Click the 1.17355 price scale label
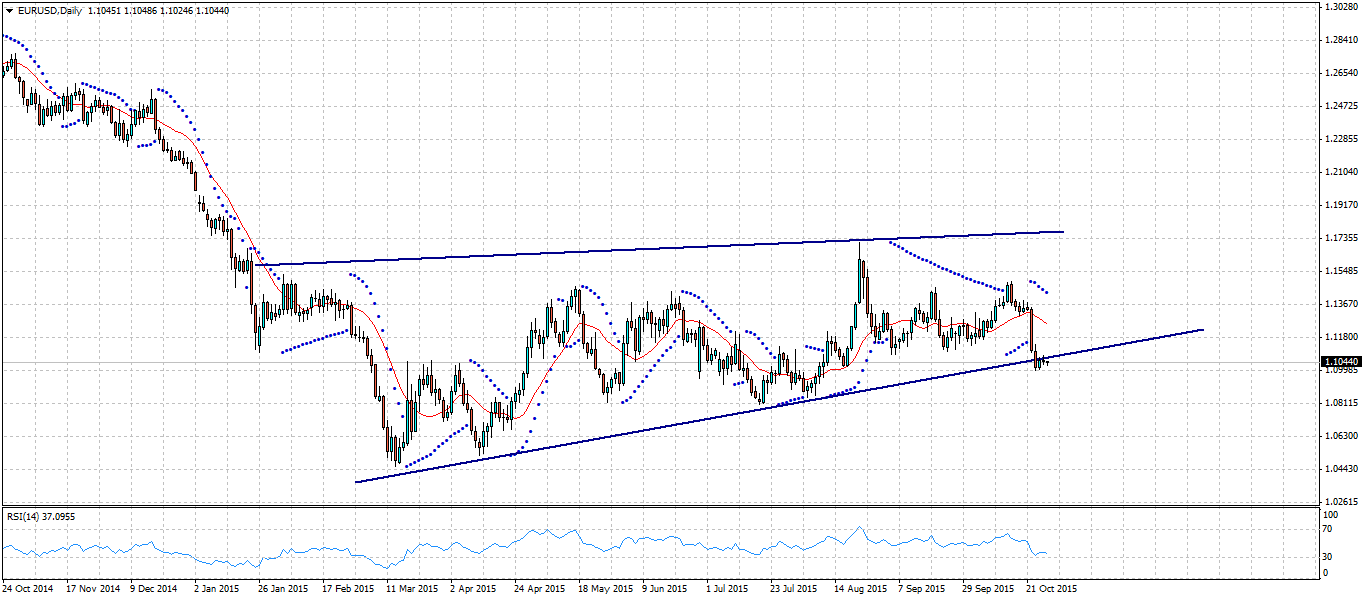Screen dimensions: 1362x597 (1340, 238)
